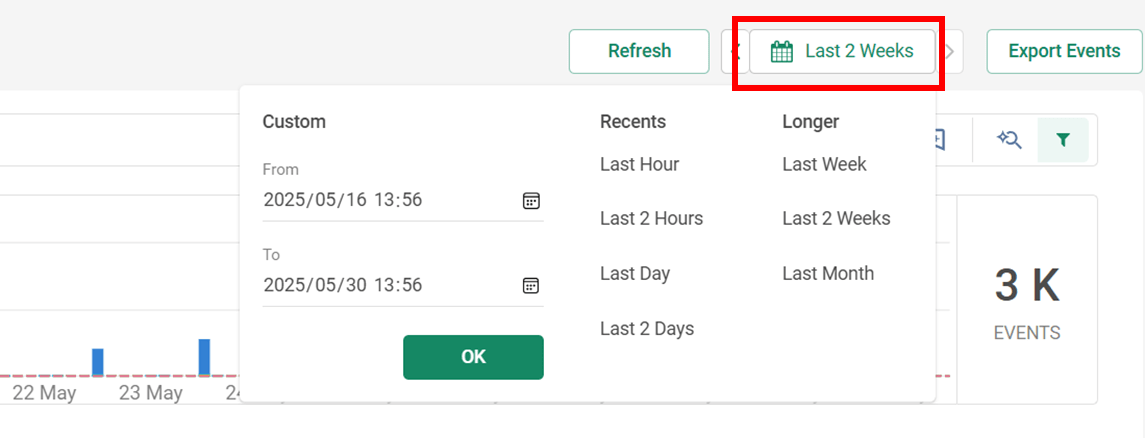1145x438 pixels.
Task: Go to previous time range arrow
Action: coord(735,52)
